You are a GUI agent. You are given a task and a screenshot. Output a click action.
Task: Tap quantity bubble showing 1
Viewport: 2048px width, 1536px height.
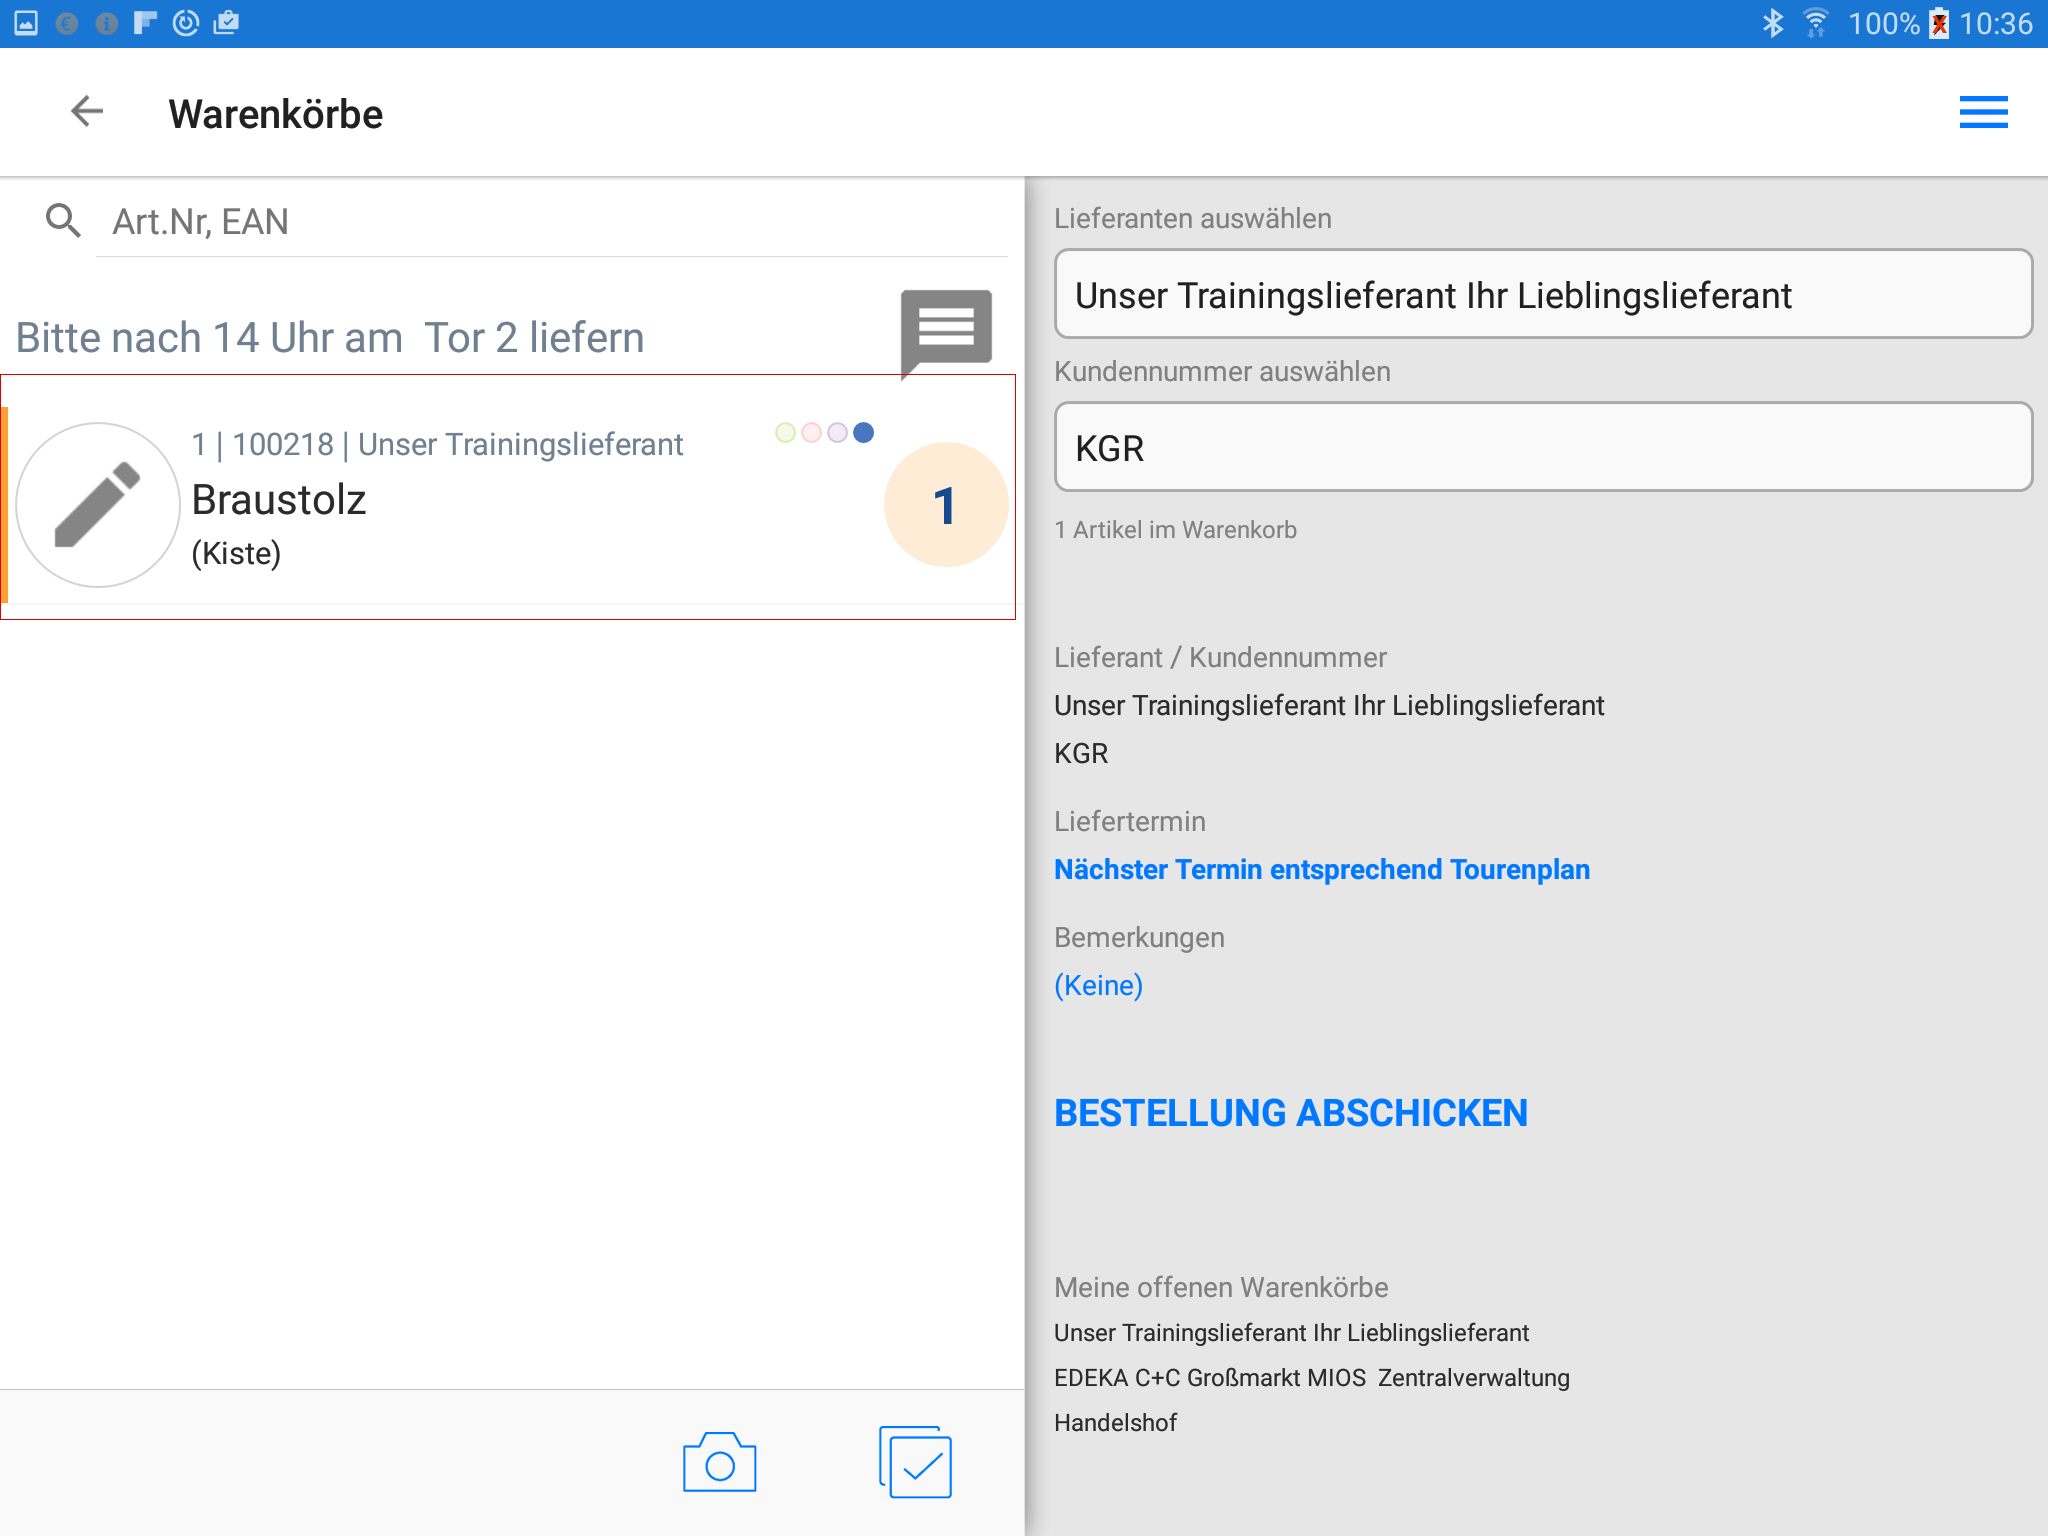tap(945, 505)
